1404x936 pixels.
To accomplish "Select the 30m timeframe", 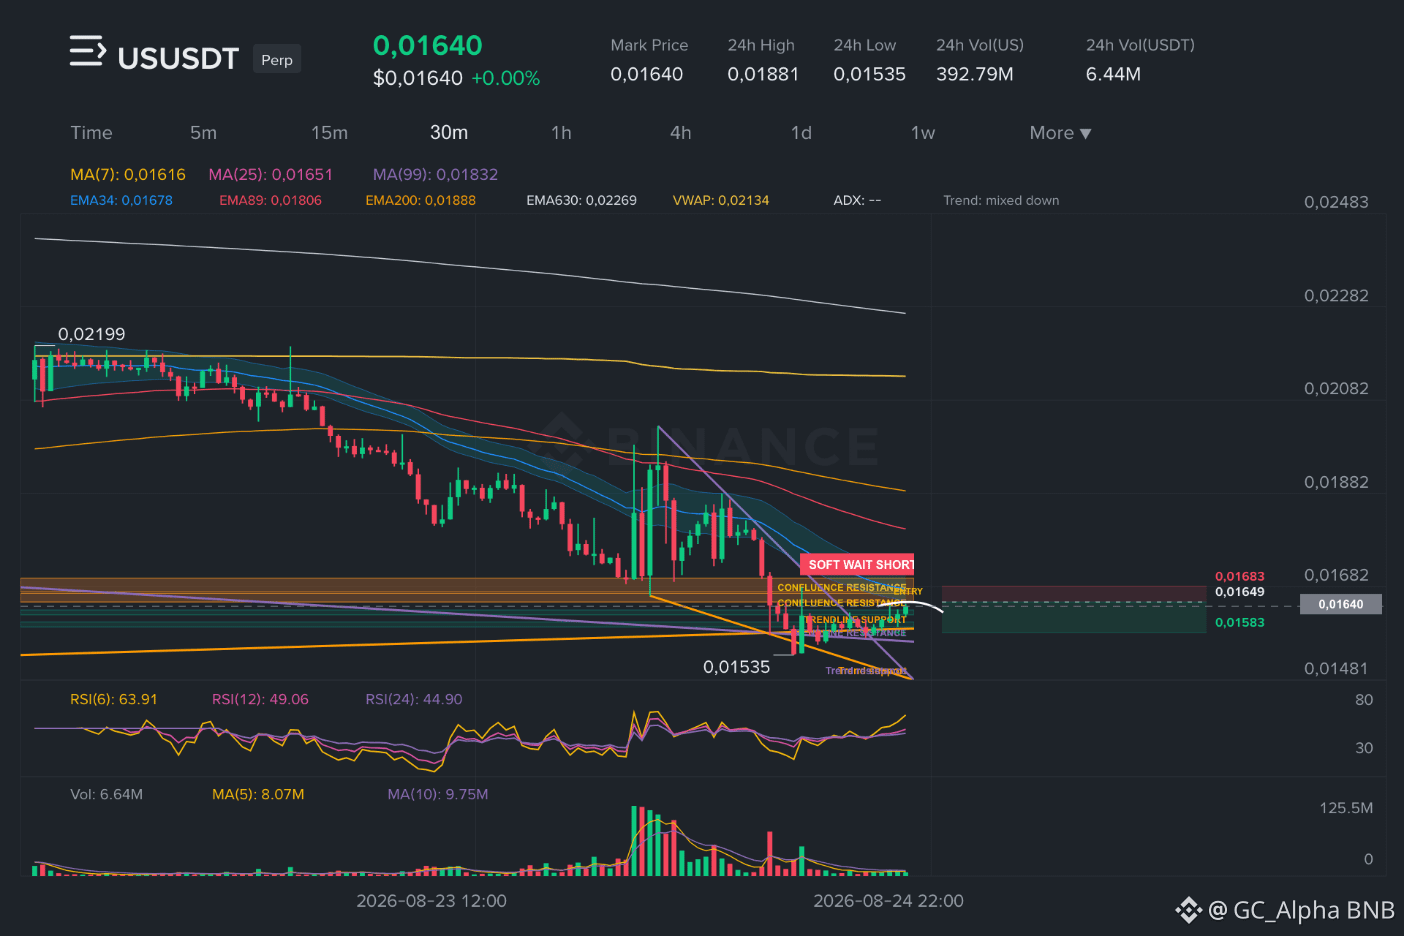I will [449, 133].
